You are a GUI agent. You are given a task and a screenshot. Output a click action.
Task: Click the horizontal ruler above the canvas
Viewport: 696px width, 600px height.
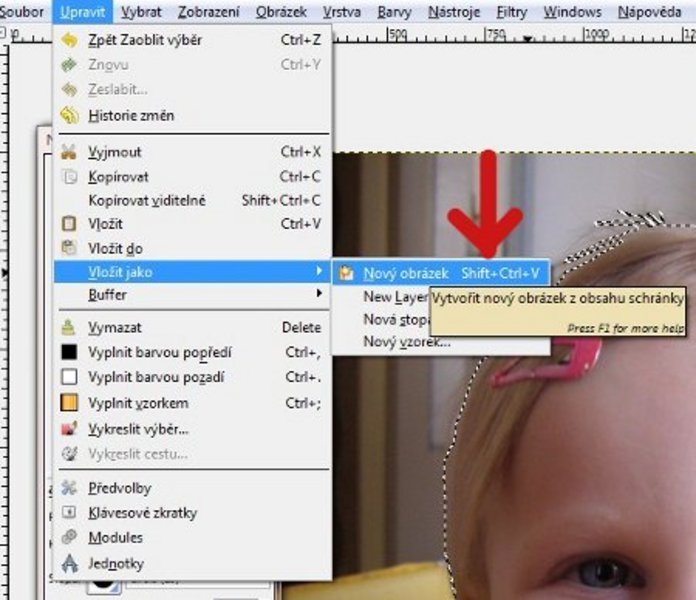click(x=514, y=35)
